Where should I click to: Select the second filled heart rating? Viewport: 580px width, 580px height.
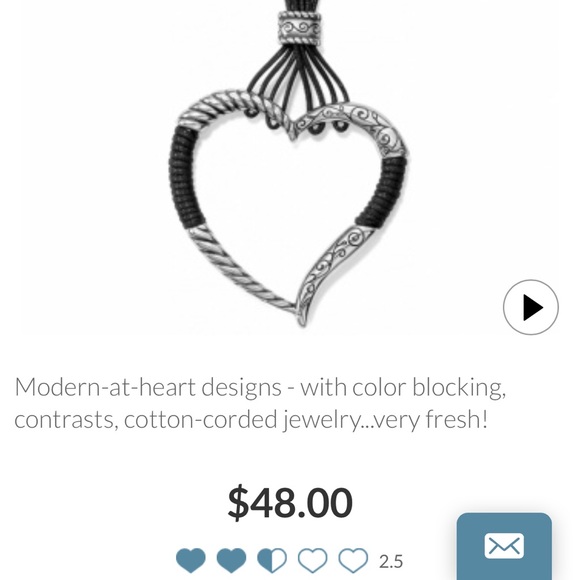231,560
